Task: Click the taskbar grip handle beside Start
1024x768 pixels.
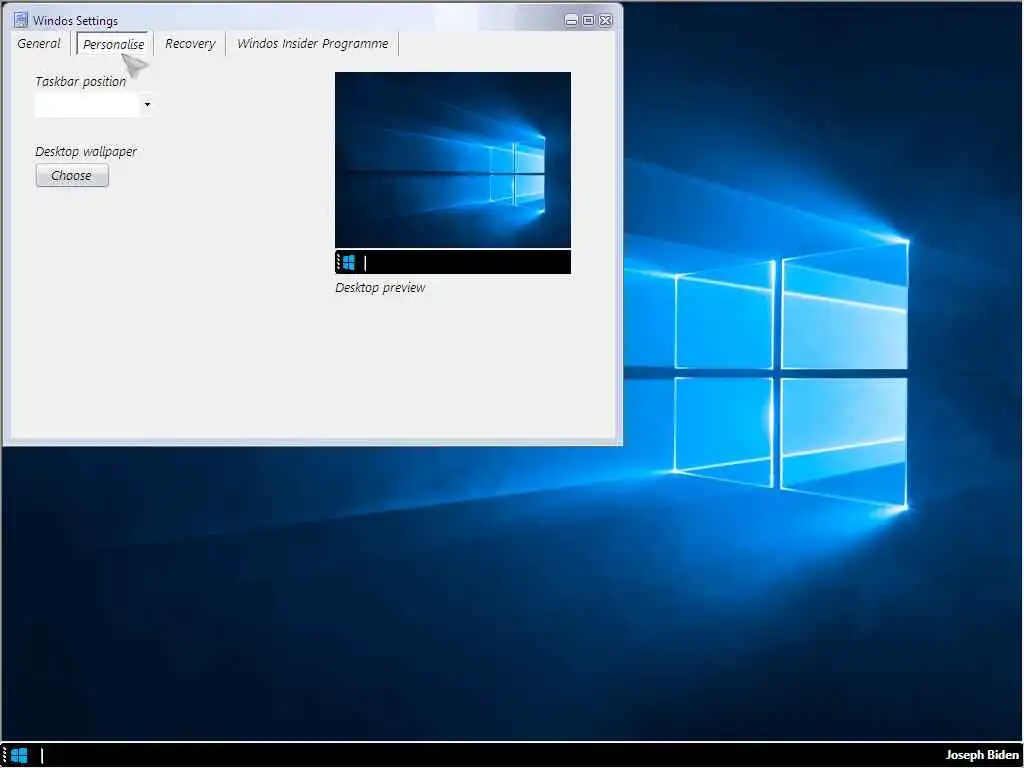Action: click(x=4, y=756)
